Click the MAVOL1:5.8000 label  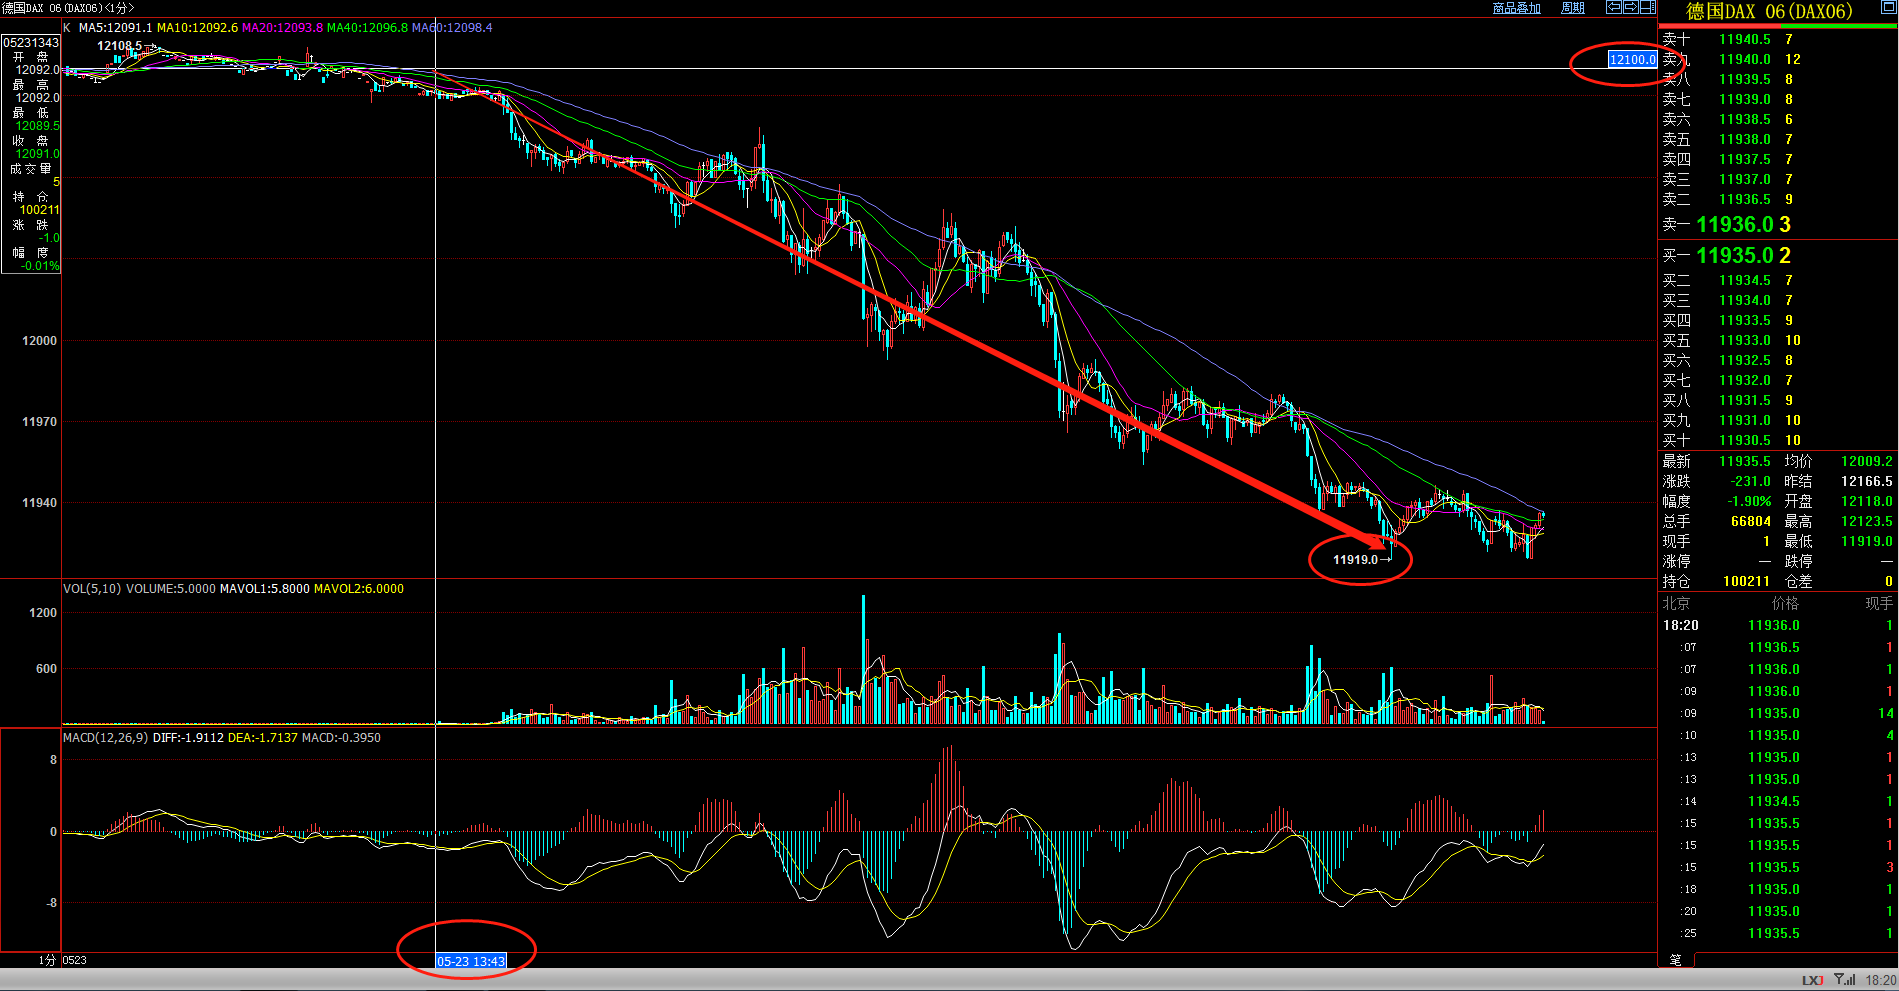coord(264,589)
